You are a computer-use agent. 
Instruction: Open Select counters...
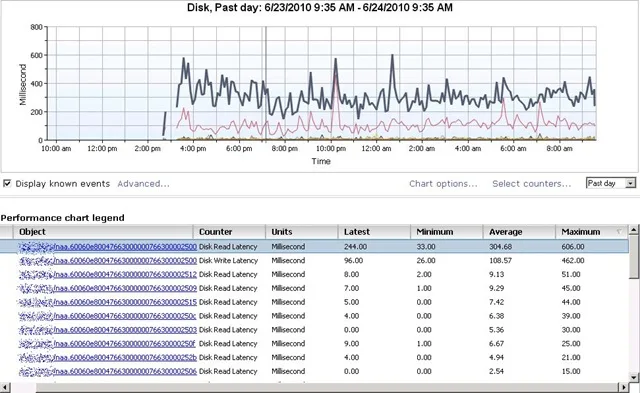click(x=531, y=184)
